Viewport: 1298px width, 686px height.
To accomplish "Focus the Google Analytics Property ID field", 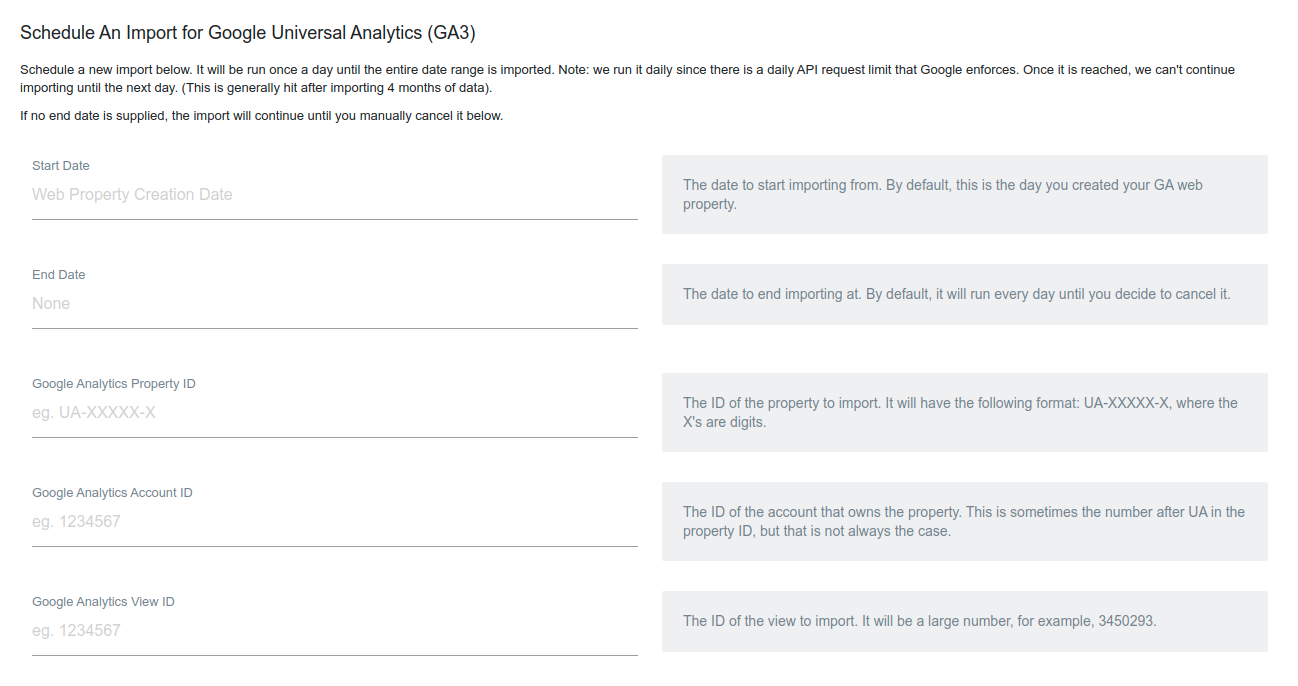I will pos(334,413).
